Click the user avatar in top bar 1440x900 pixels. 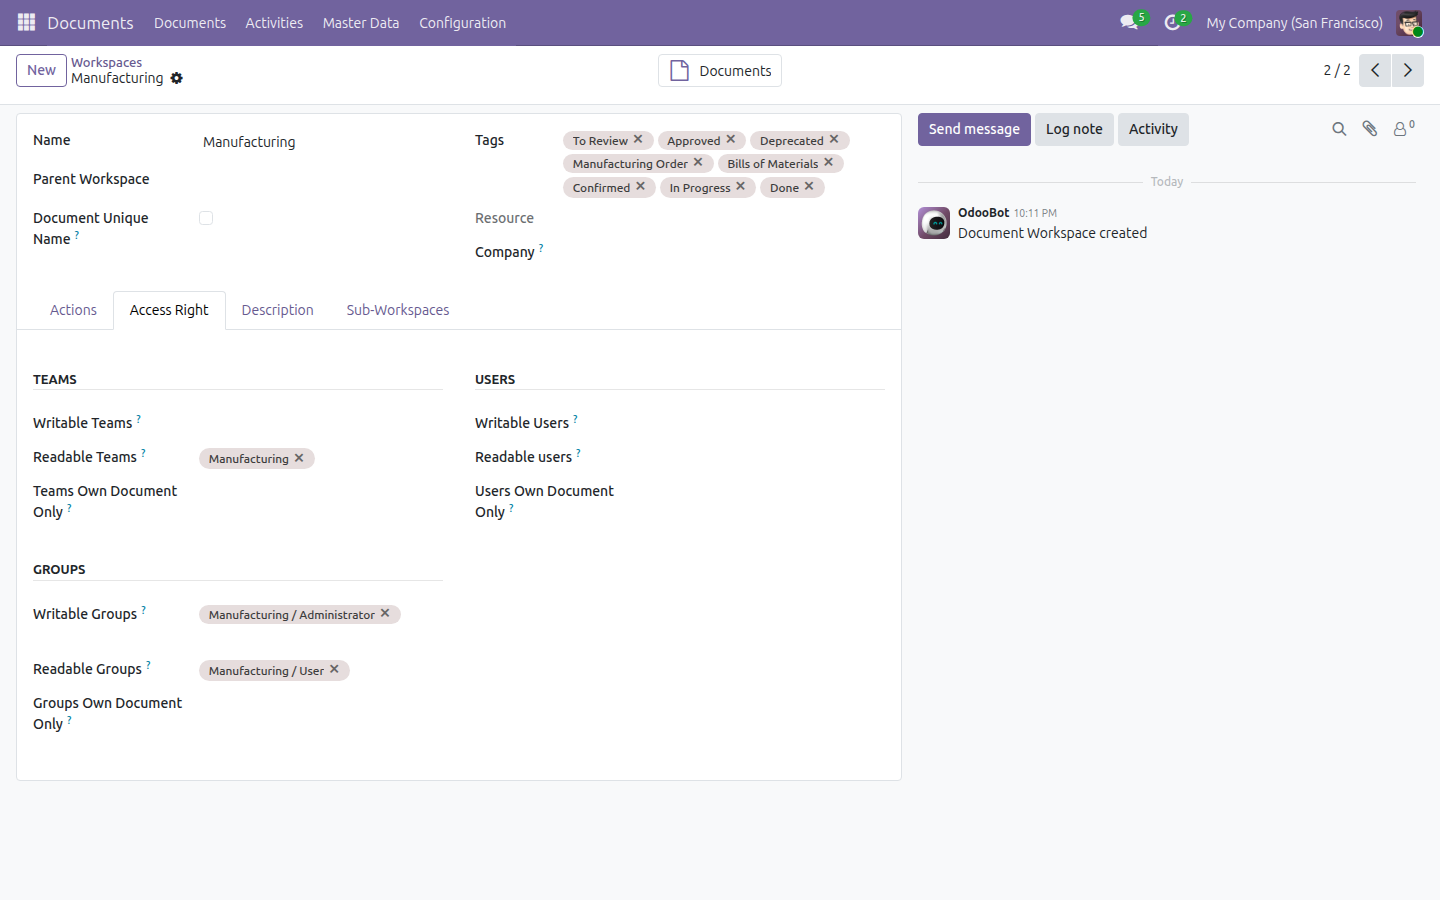1409,23
